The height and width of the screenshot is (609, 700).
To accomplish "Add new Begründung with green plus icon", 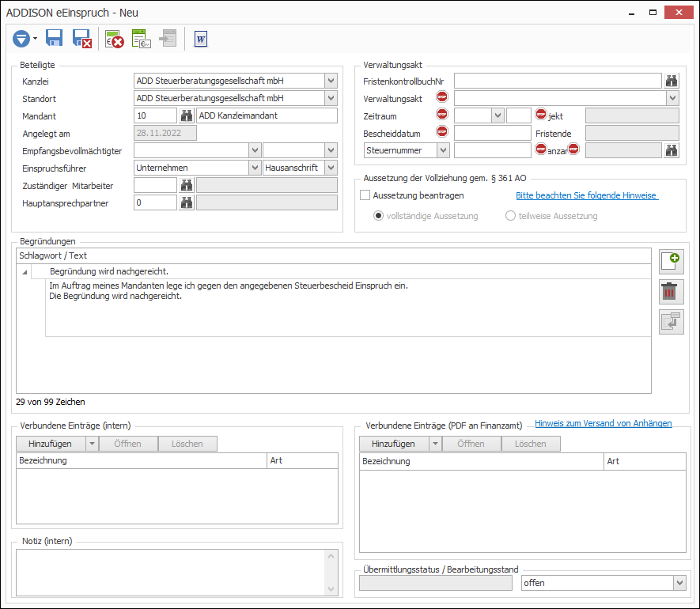I will 671,262.
